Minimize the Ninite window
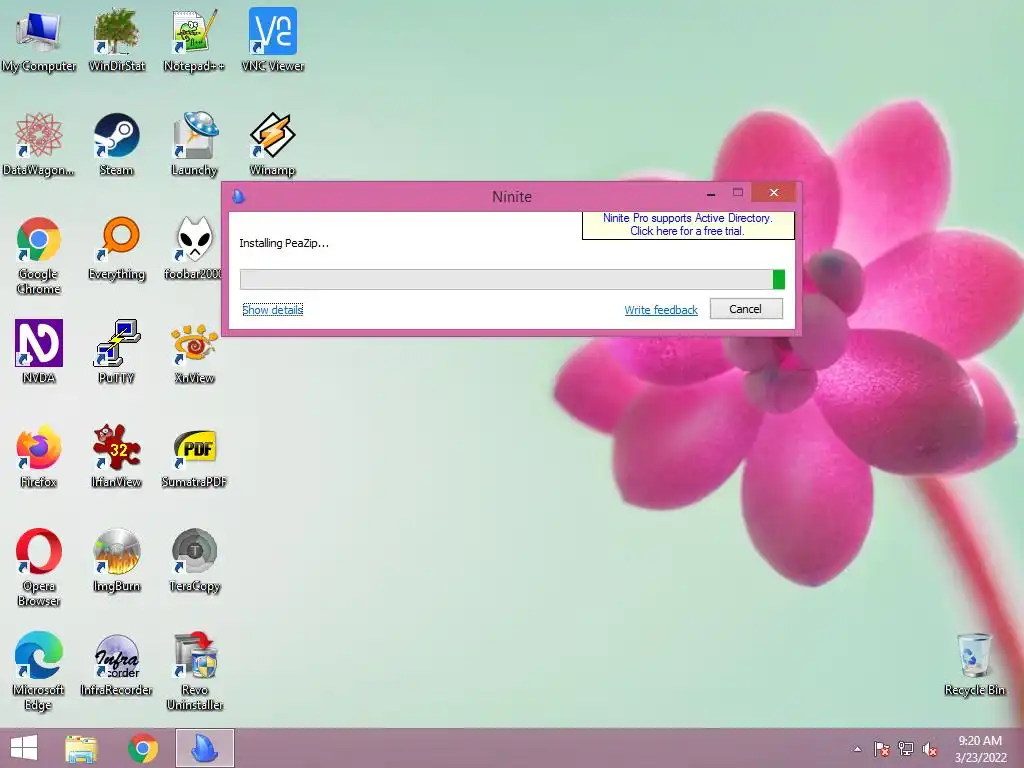 click(x=711, y=193)
